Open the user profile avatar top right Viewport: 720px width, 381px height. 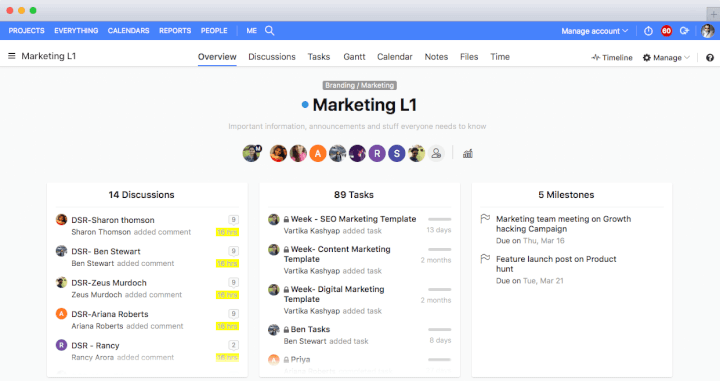[708, 31]
